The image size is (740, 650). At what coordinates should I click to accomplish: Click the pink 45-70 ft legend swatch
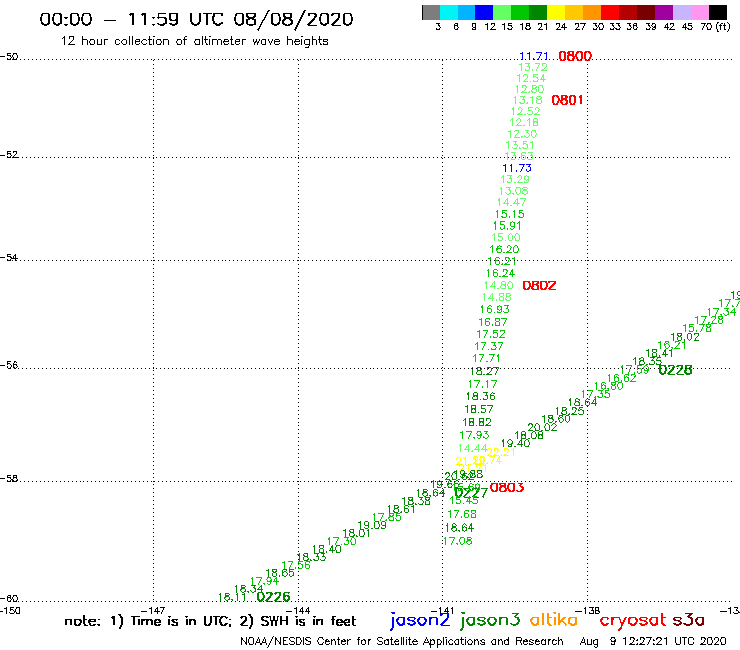(x=699, y=12)
